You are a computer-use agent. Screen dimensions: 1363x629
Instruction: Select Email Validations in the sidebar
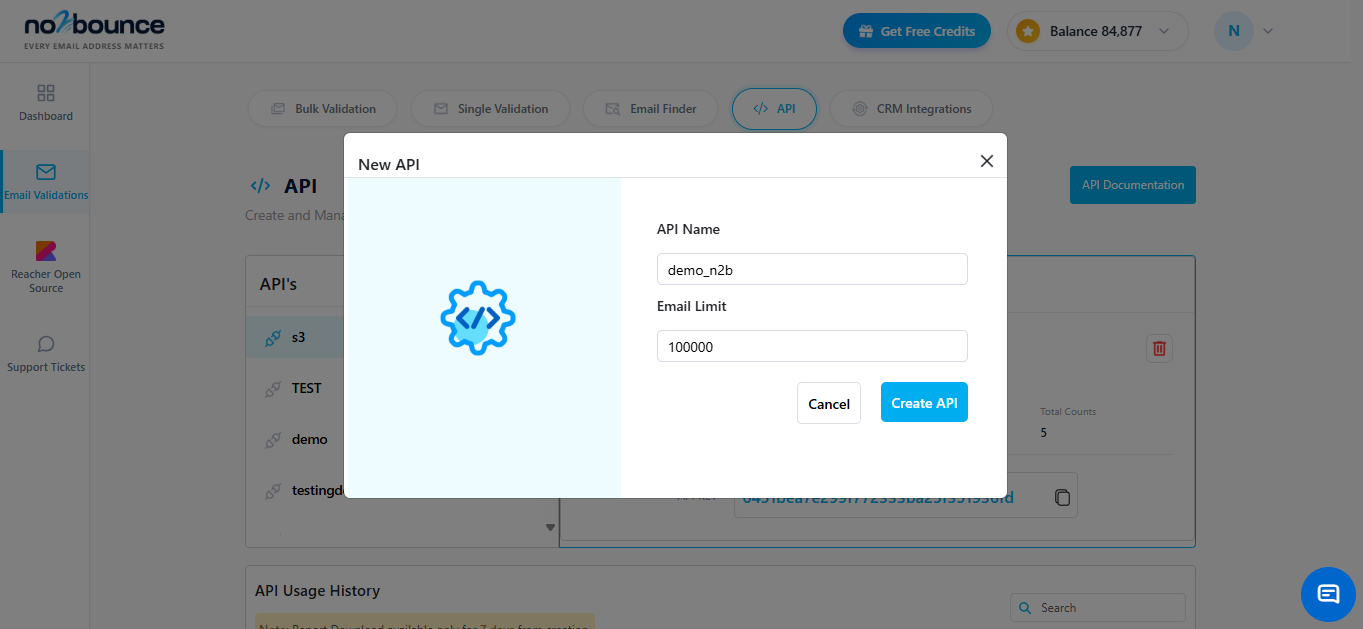point(44,181)
